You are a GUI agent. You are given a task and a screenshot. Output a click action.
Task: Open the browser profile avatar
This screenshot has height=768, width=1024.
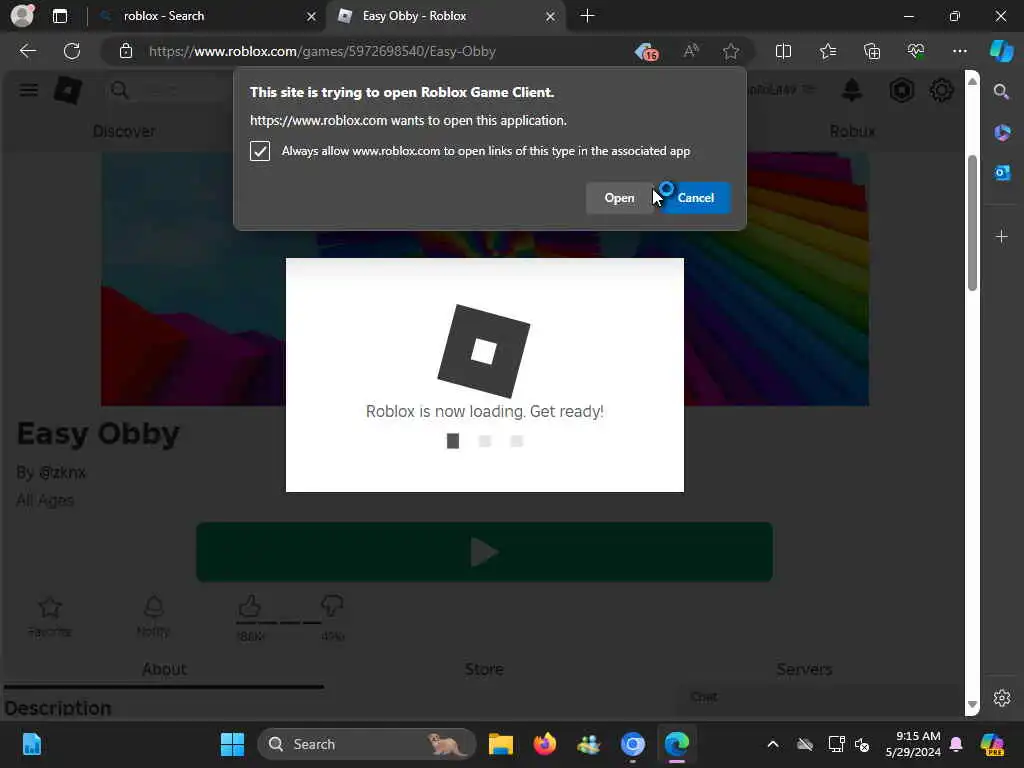[22, 16]
